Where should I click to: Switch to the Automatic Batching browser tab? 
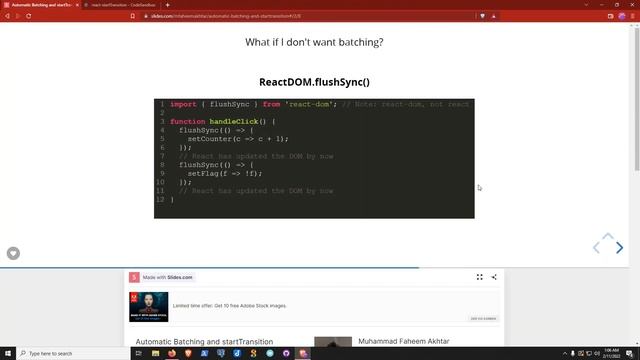[41, 5]
